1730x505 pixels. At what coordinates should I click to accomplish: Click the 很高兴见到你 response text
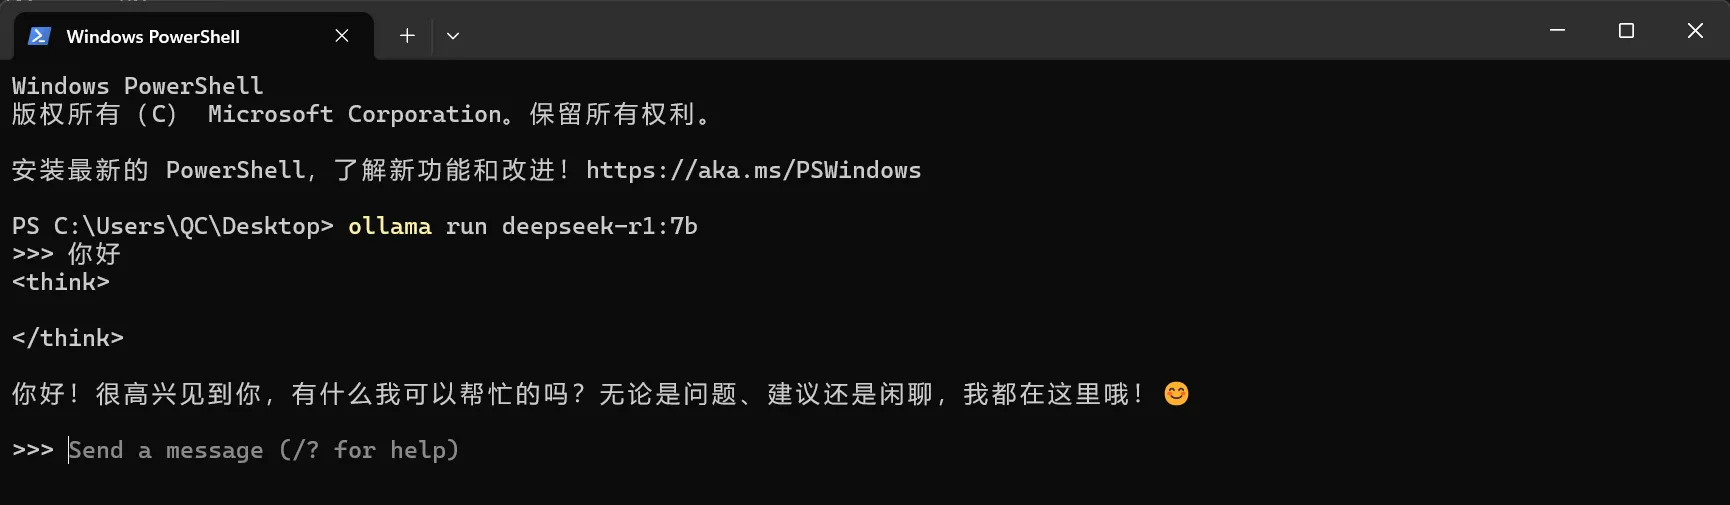pyautogui.click(x=178, y=394)
